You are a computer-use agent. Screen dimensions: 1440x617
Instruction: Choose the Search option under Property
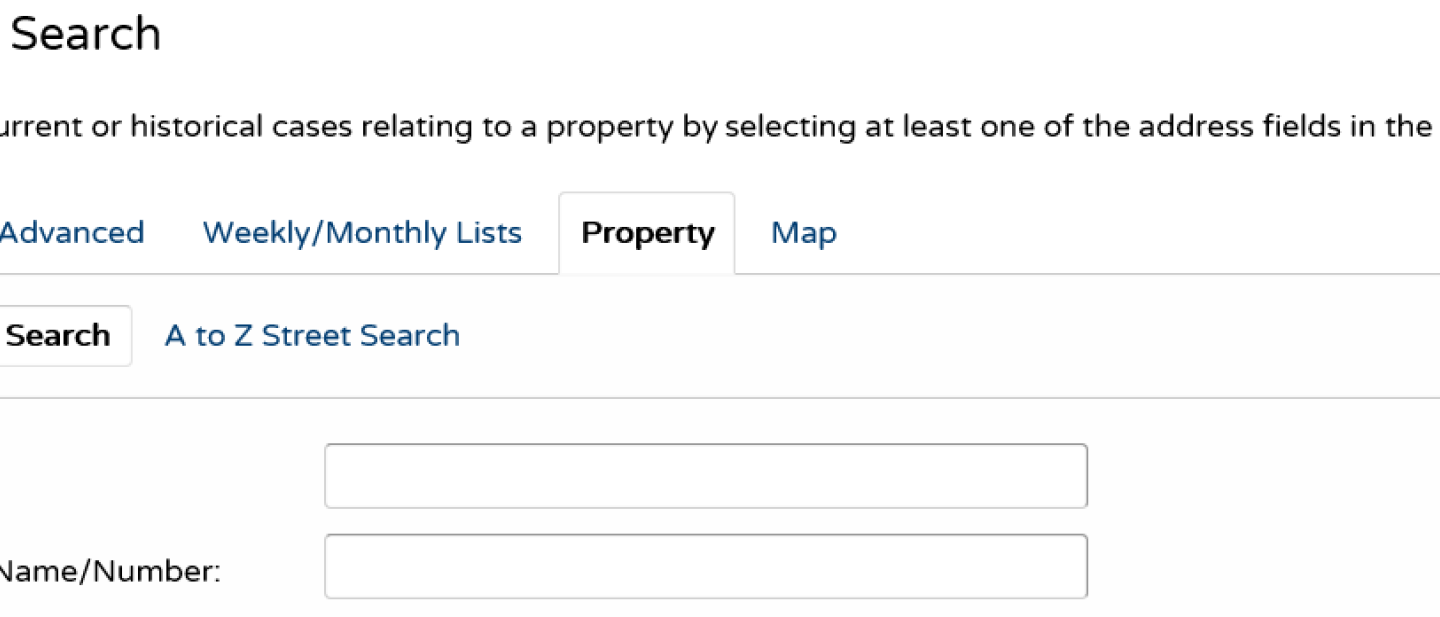57,335
